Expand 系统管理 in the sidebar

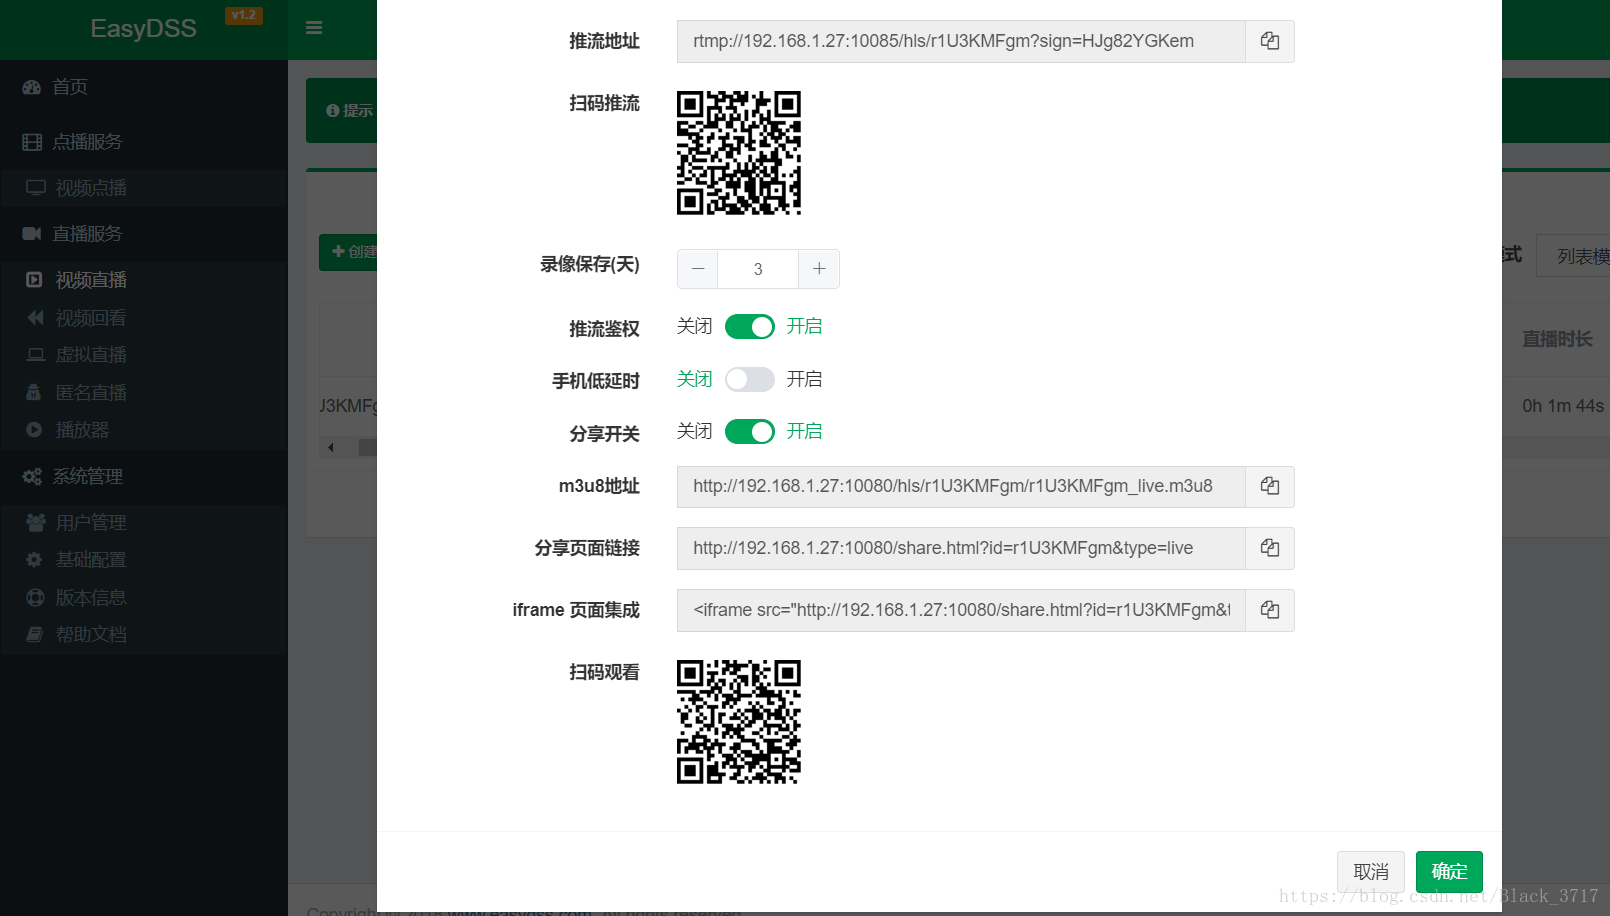point(144,477)
